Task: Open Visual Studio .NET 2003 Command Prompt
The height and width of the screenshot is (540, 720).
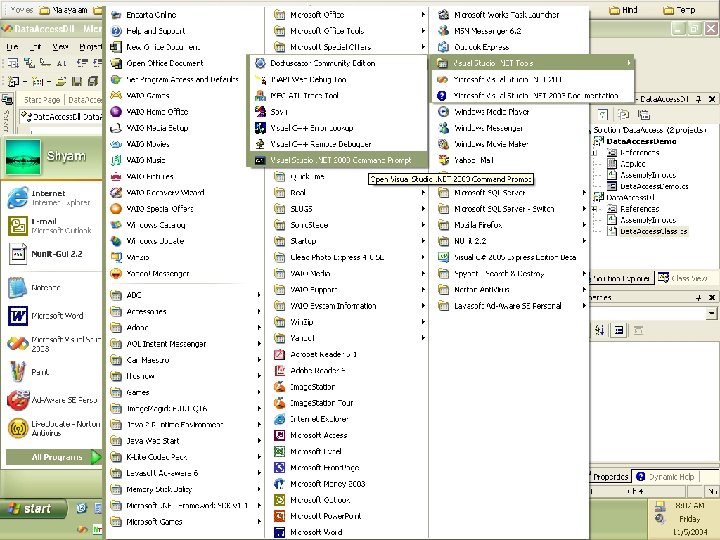Action: click(x=339, y=160)
